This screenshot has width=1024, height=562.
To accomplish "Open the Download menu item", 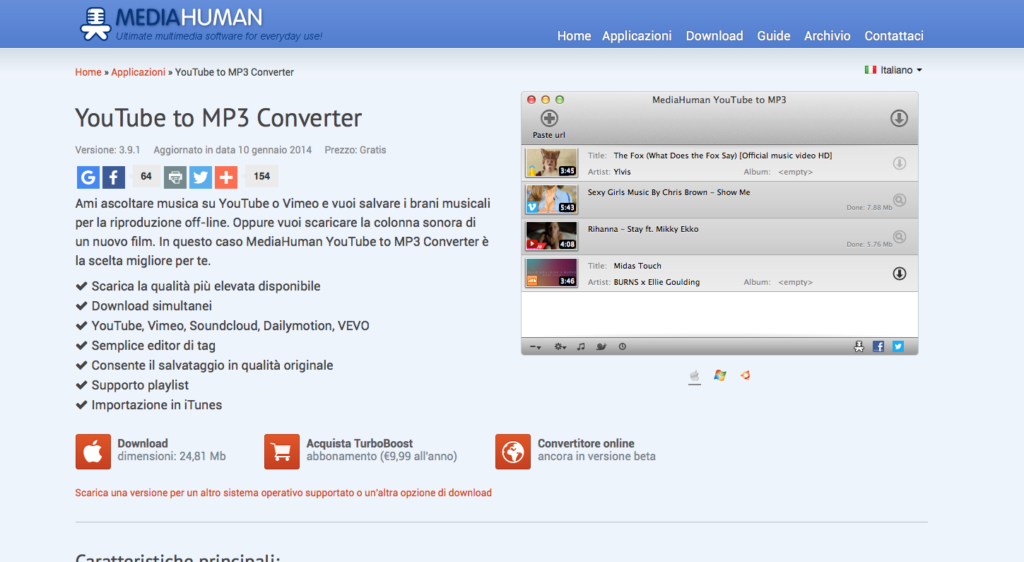I will [x=714, y=36].
